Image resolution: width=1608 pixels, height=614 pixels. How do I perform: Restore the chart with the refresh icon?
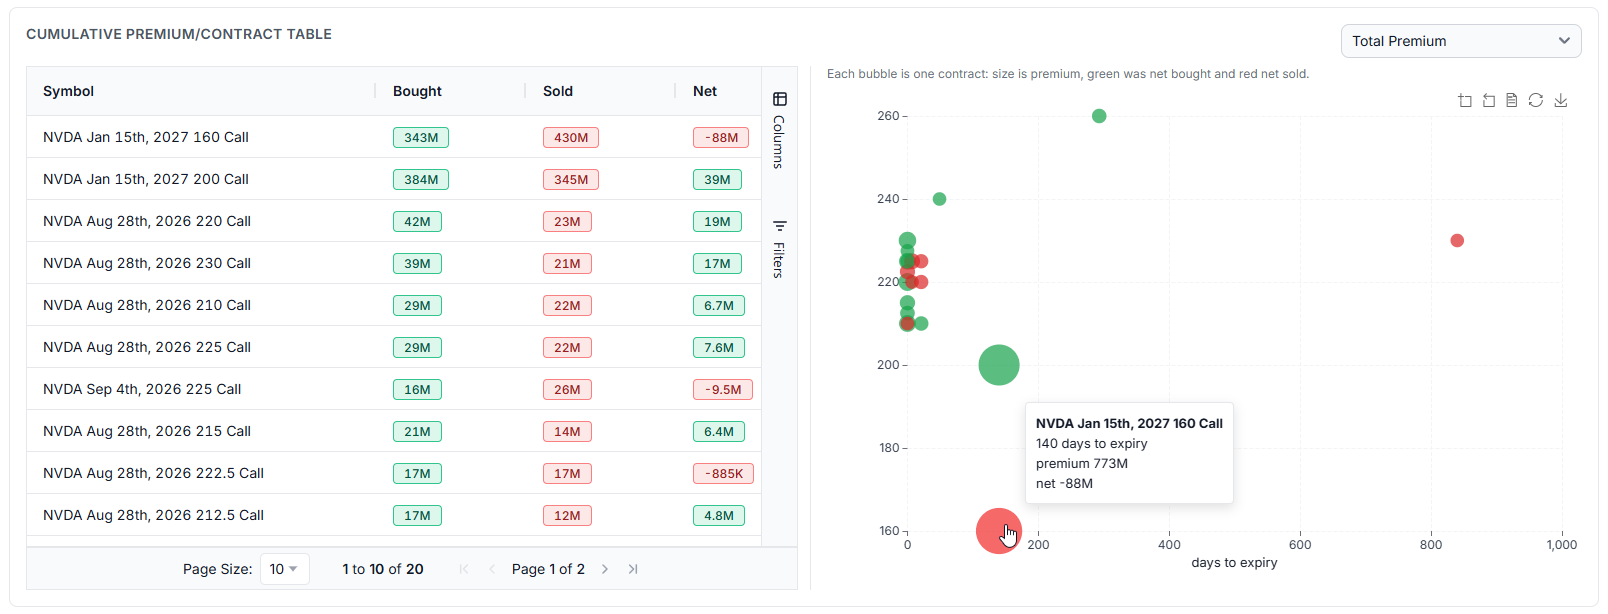pos(1536,100)
